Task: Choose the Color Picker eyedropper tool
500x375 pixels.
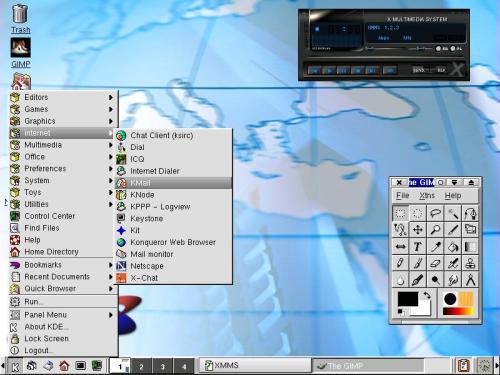Action: click(435, 247)
